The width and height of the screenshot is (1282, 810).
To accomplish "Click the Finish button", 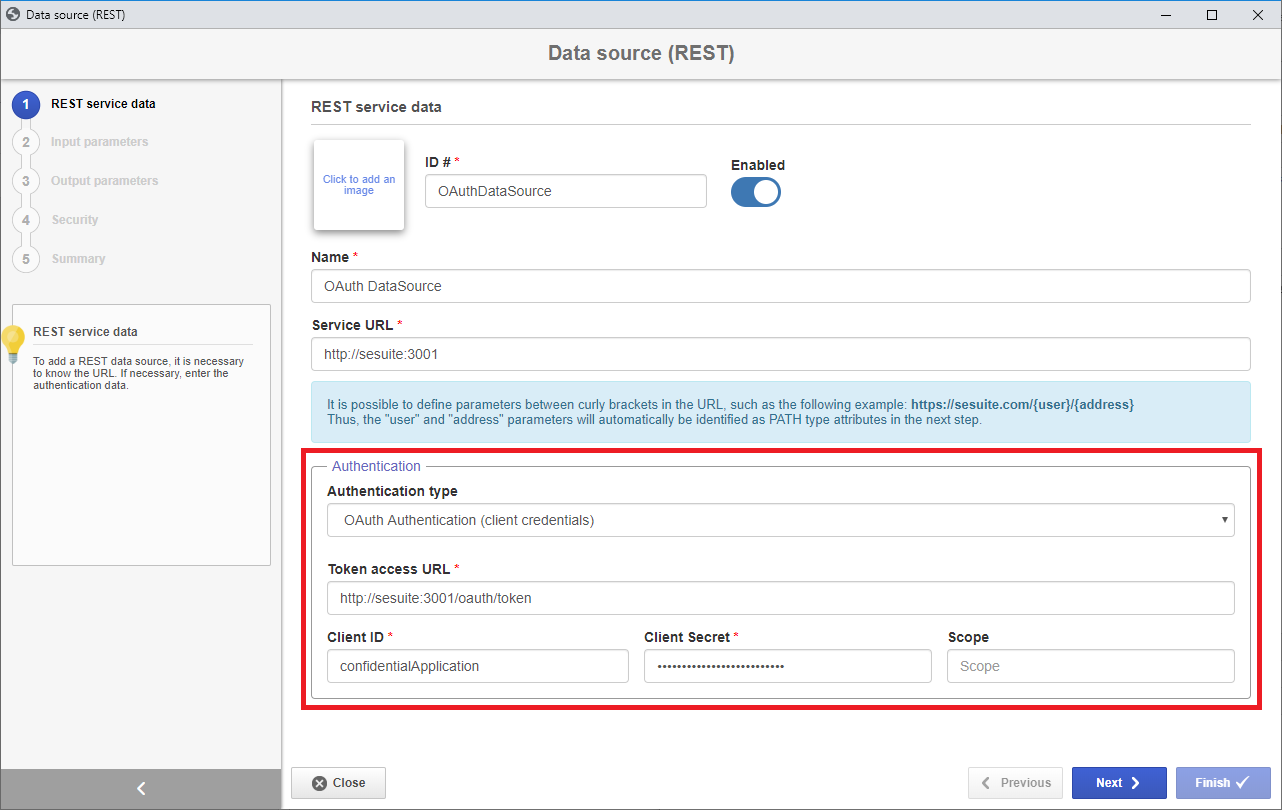I will coord(1223,783).
